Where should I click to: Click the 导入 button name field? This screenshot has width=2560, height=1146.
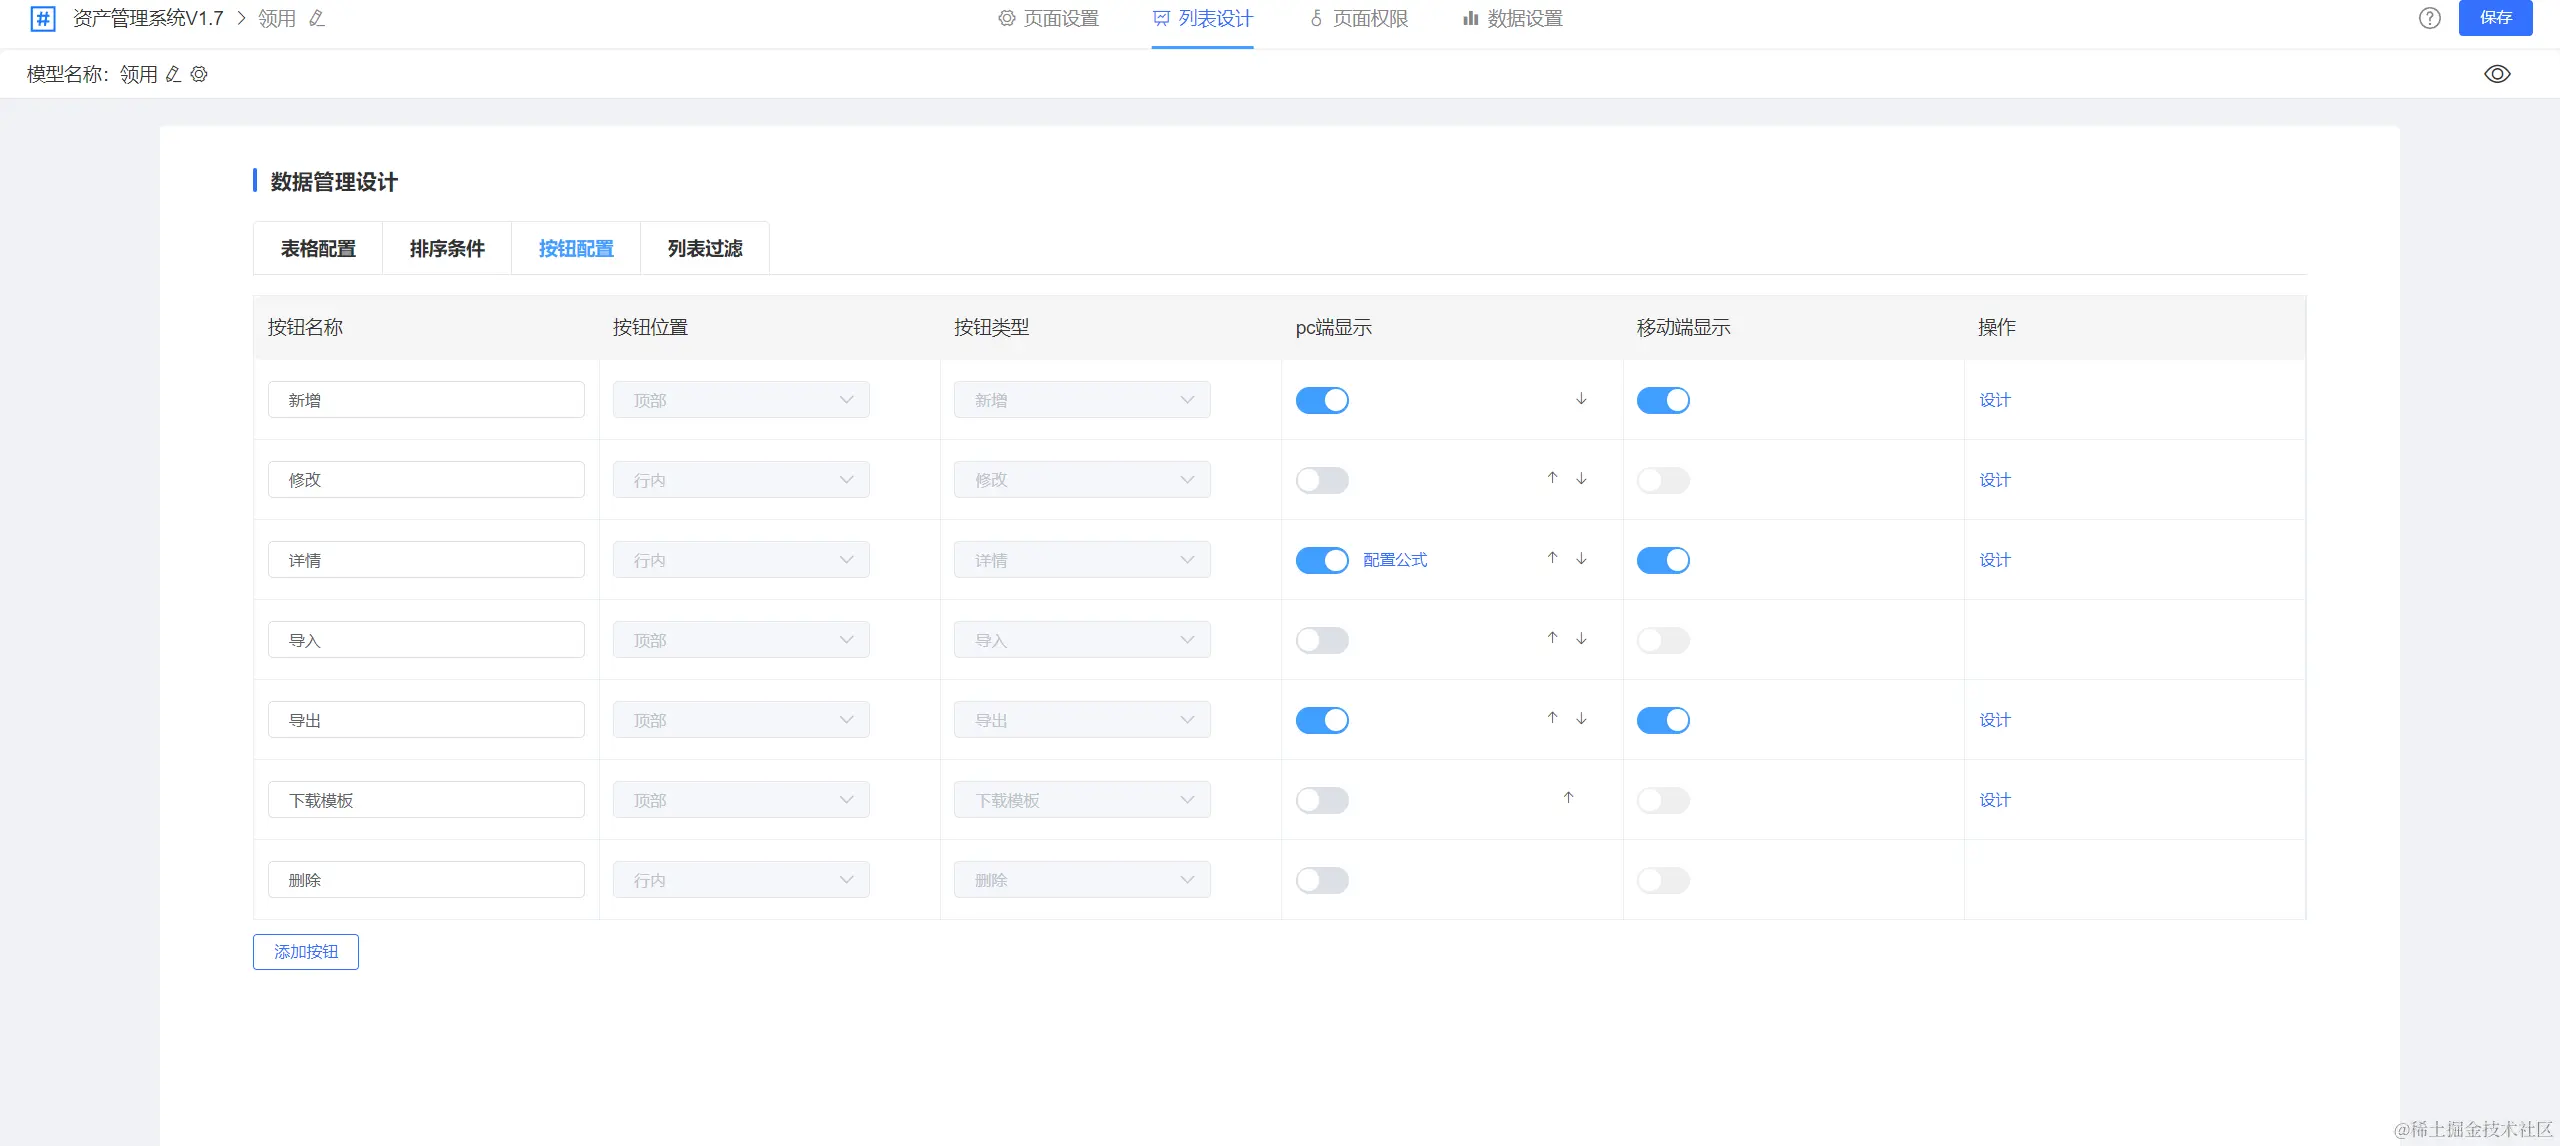[x=426, y=640]
